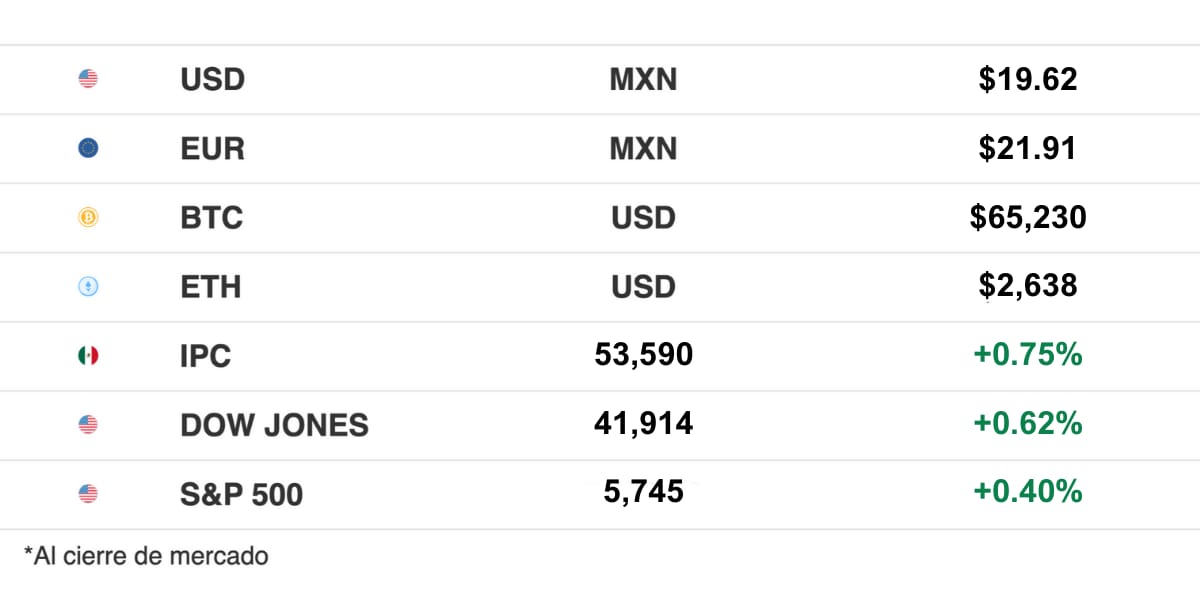Select the $65,230 Bitcoin price
Screen dimensions: 1200x600
1027,217
